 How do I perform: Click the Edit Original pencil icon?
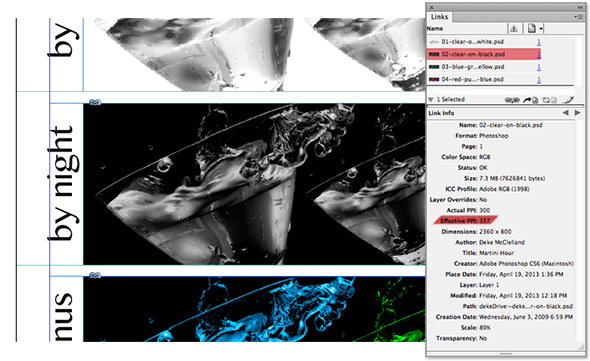click(568, 100)
